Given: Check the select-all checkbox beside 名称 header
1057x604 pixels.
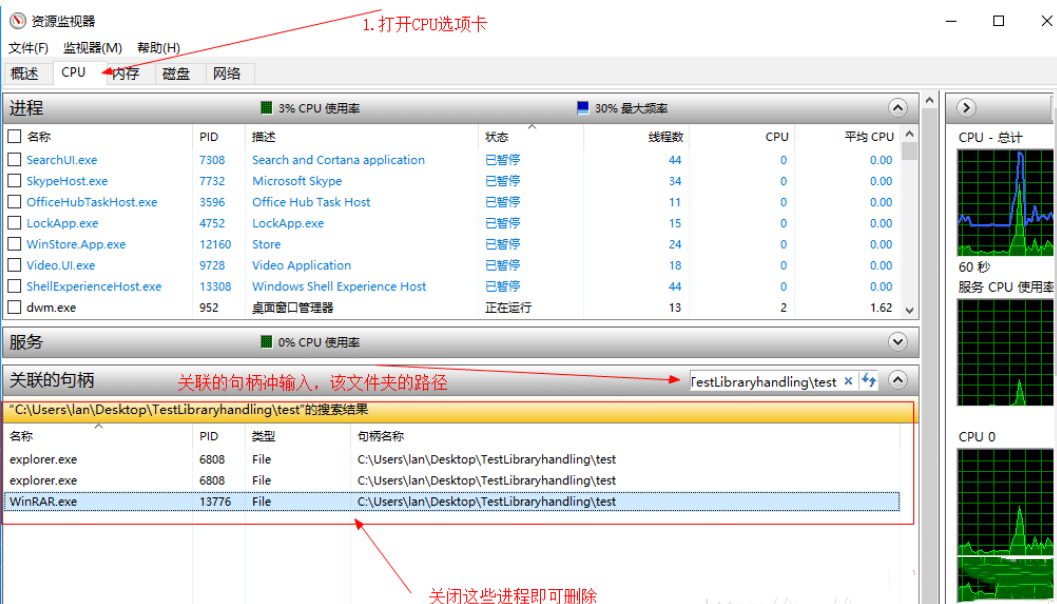Looking at the screenshot, I should [13, 136].
